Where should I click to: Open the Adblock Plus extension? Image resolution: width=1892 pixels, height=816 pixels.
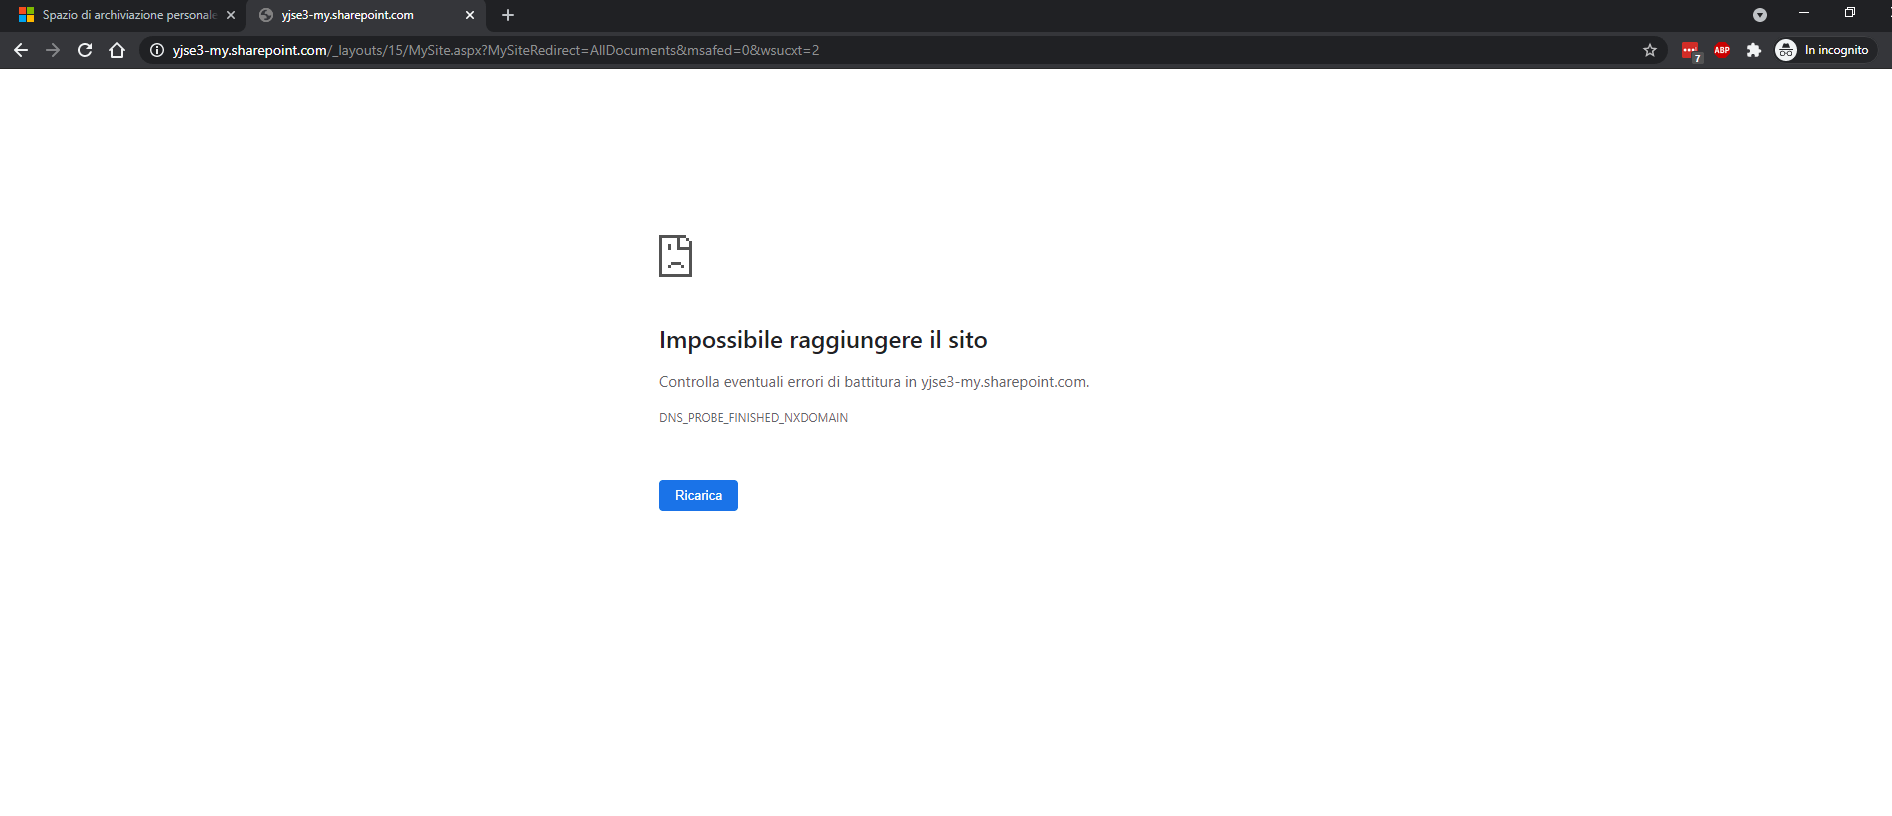coord(1722,50)
